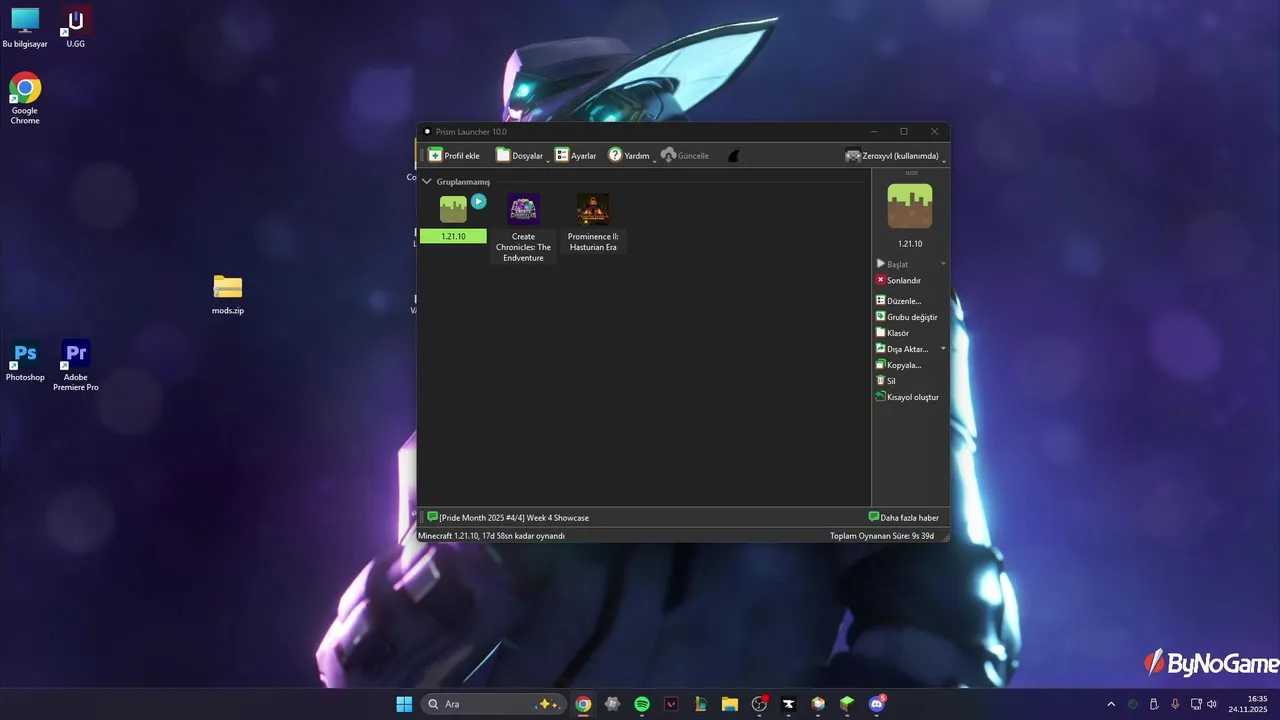Image resolution: width=1280 pixels, height=720 pixels.
Task: Click the Spotify taskbar icon
Action: pyautogui.click(x=642, y=704)
